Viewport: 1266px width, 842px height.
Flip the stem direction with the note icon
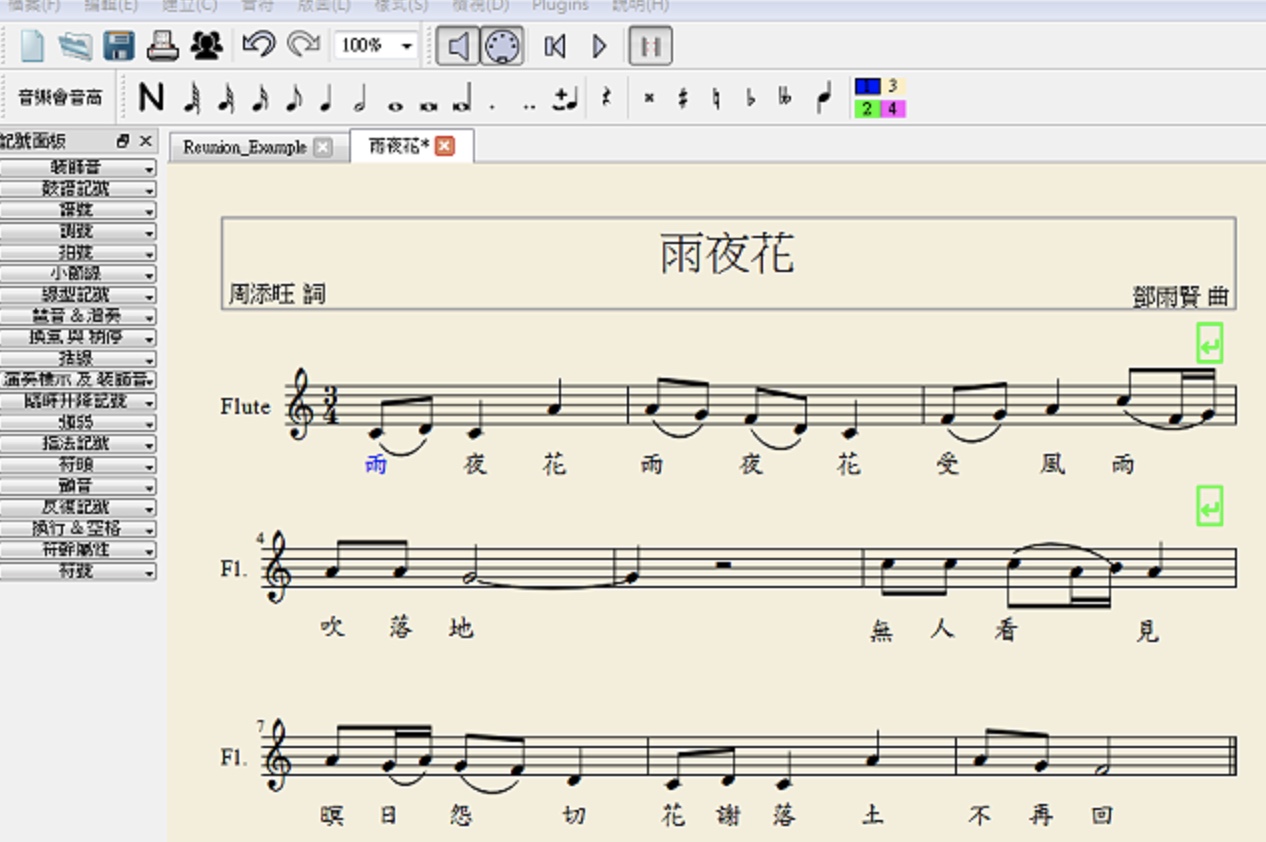823,98
